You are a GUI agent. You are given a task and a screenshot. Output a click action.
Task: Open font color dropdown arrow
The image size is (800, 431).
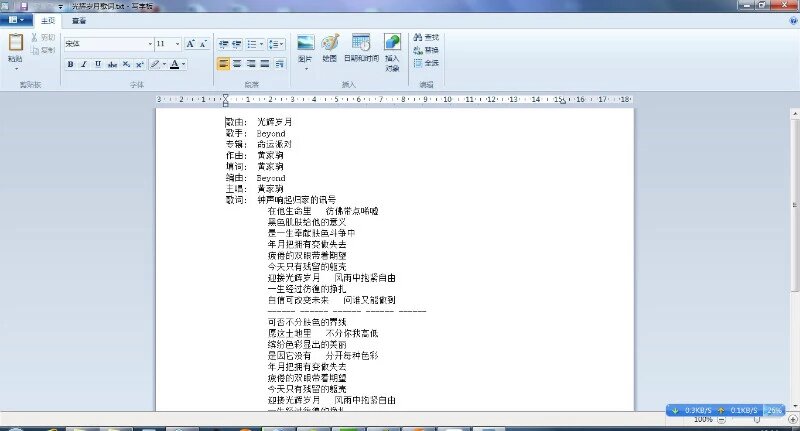(x=184, y=64)
